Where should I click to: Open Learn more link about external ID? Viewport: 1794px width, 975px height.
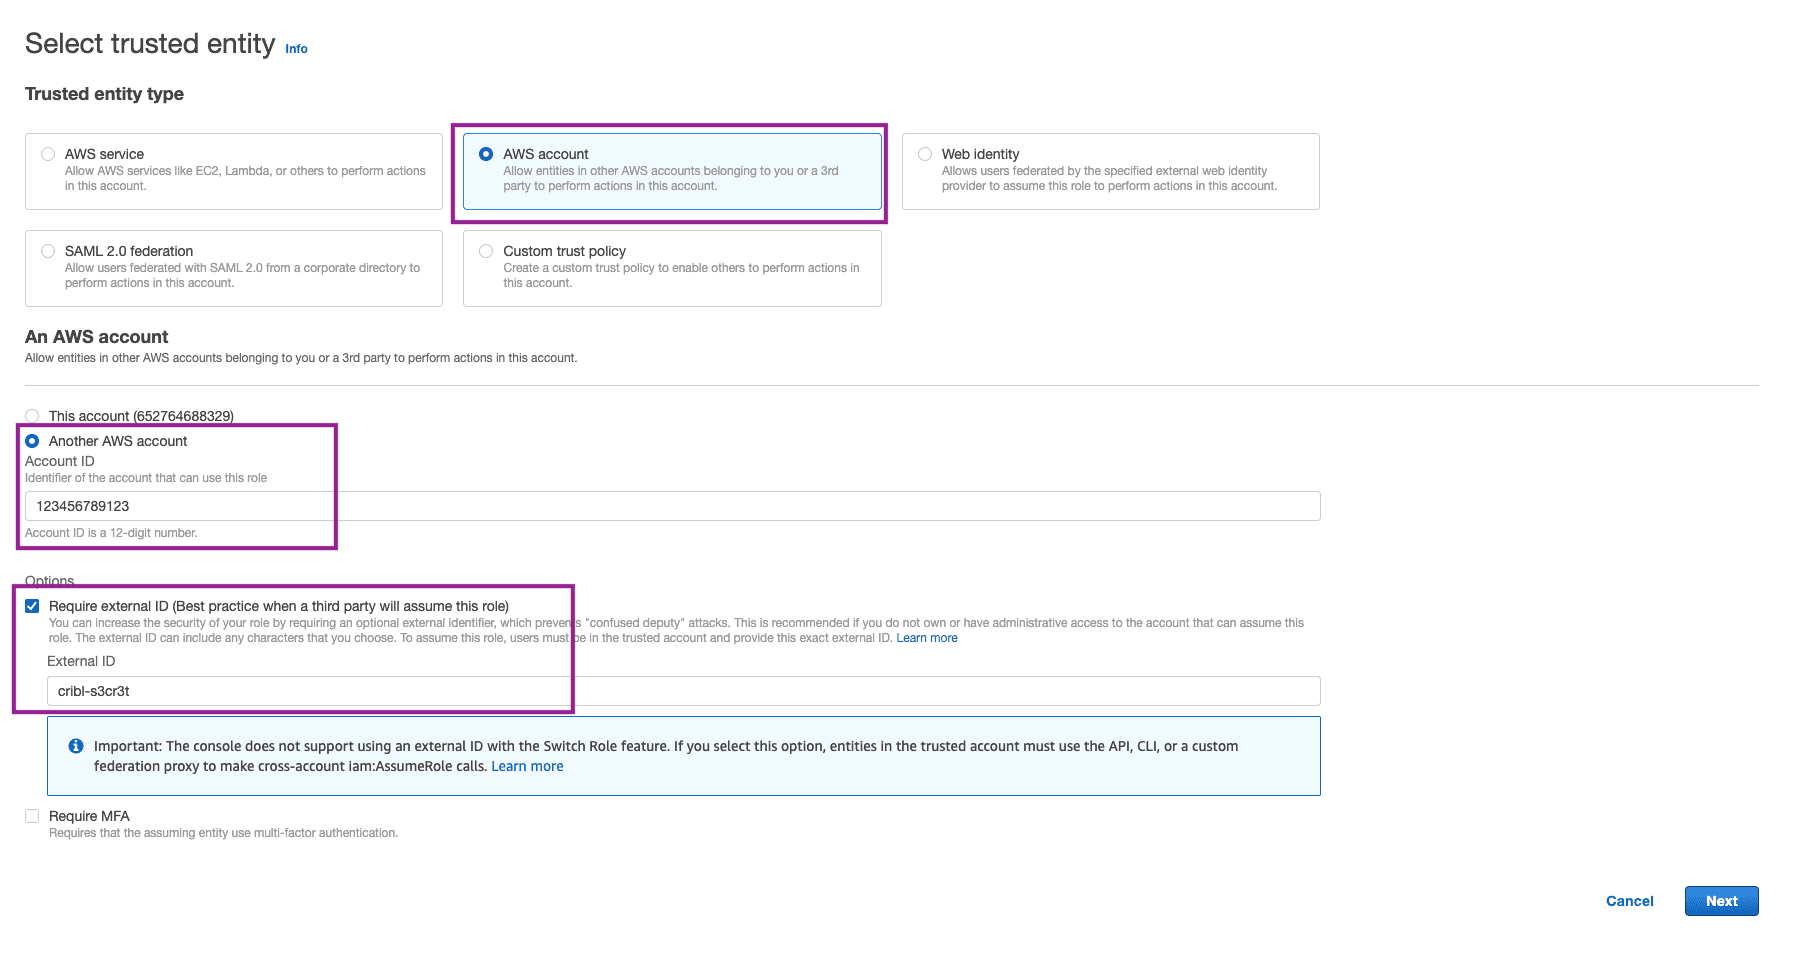[926, 638]
